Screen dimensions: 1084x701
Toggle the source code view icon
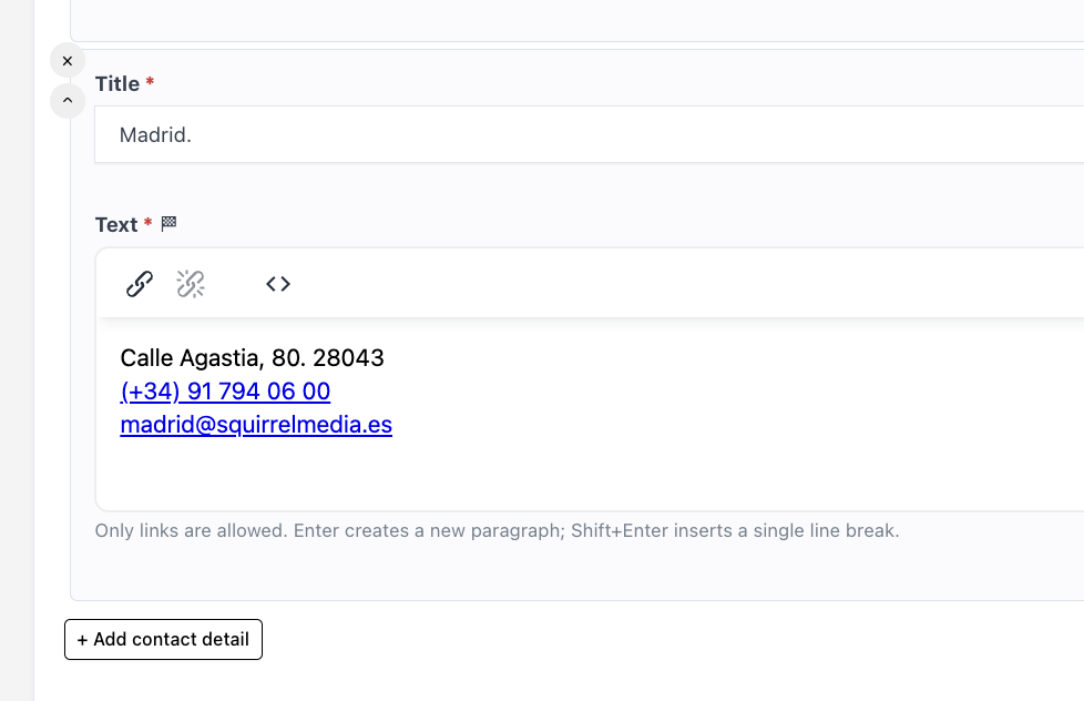[x=278, y=283]
